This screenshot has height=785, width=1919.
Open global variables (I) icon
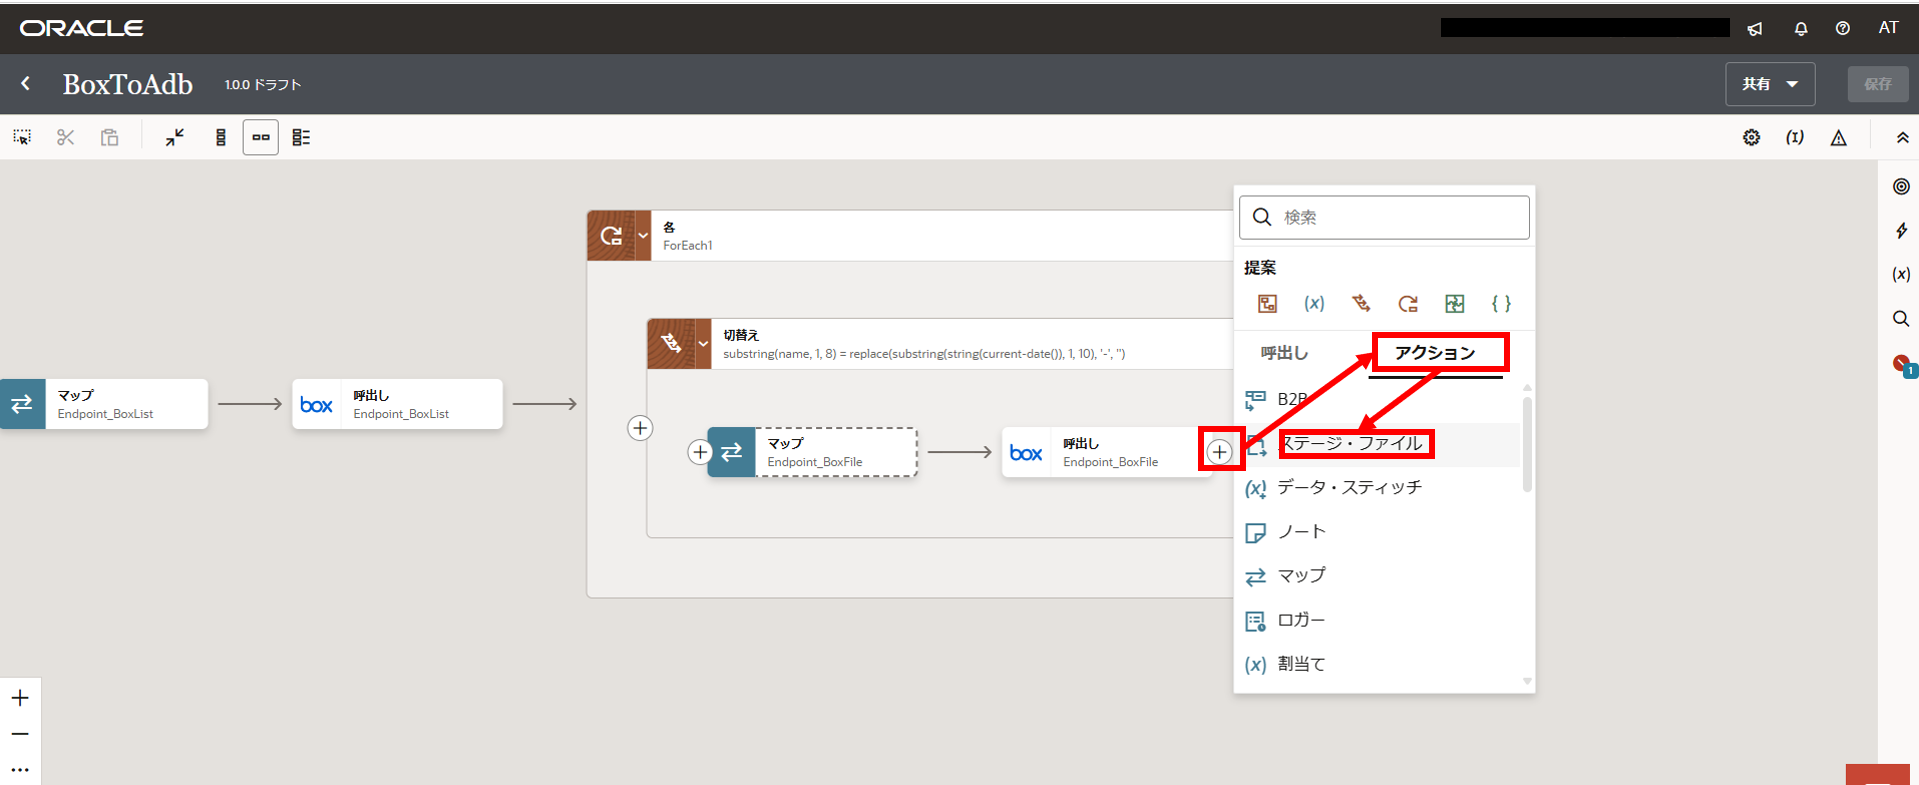point(1795,137)
